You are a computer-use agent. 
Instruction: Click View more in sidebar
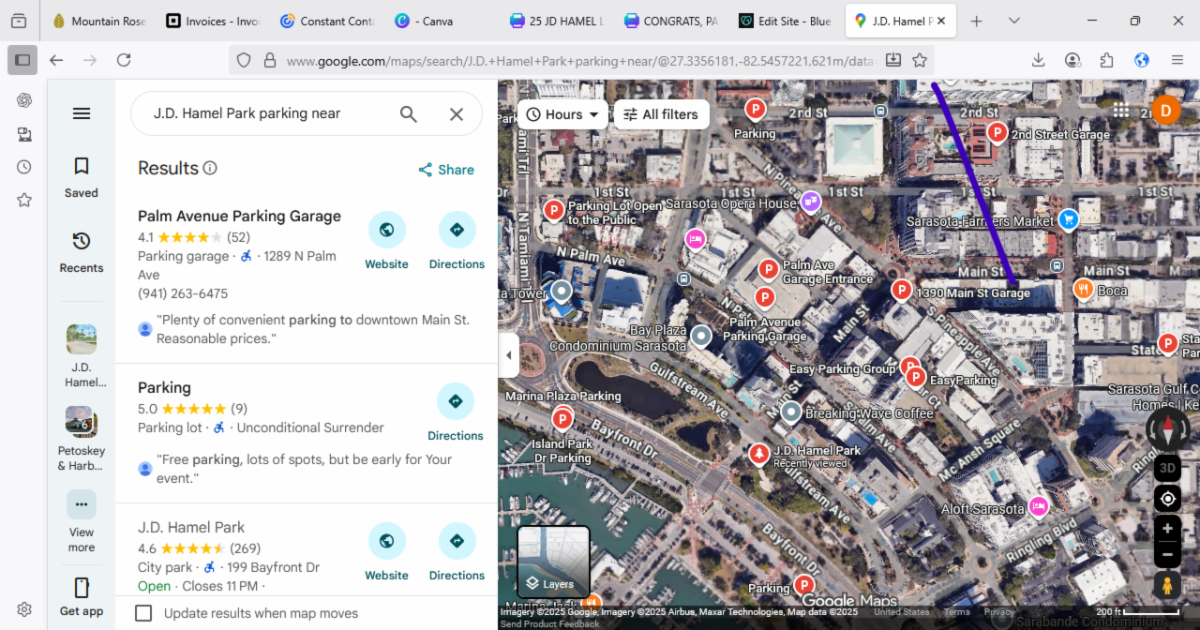tap(81, 522)
